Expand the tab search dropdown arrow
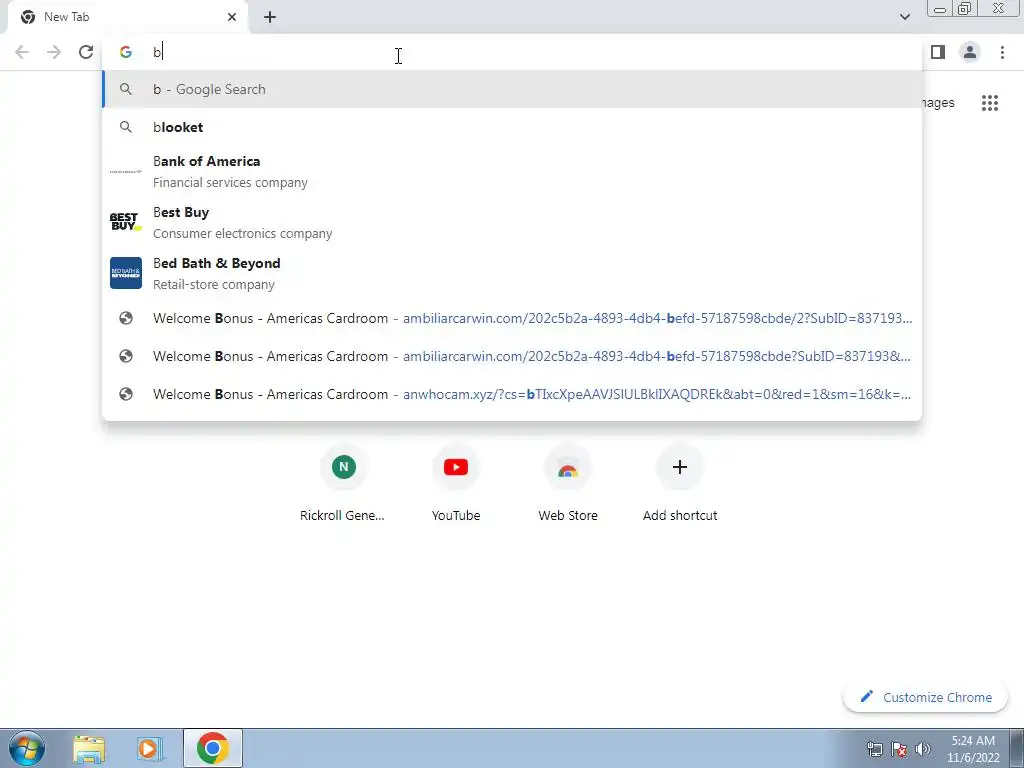The width and height of the screenshot is (1024, 768). (x=904, y=17)
